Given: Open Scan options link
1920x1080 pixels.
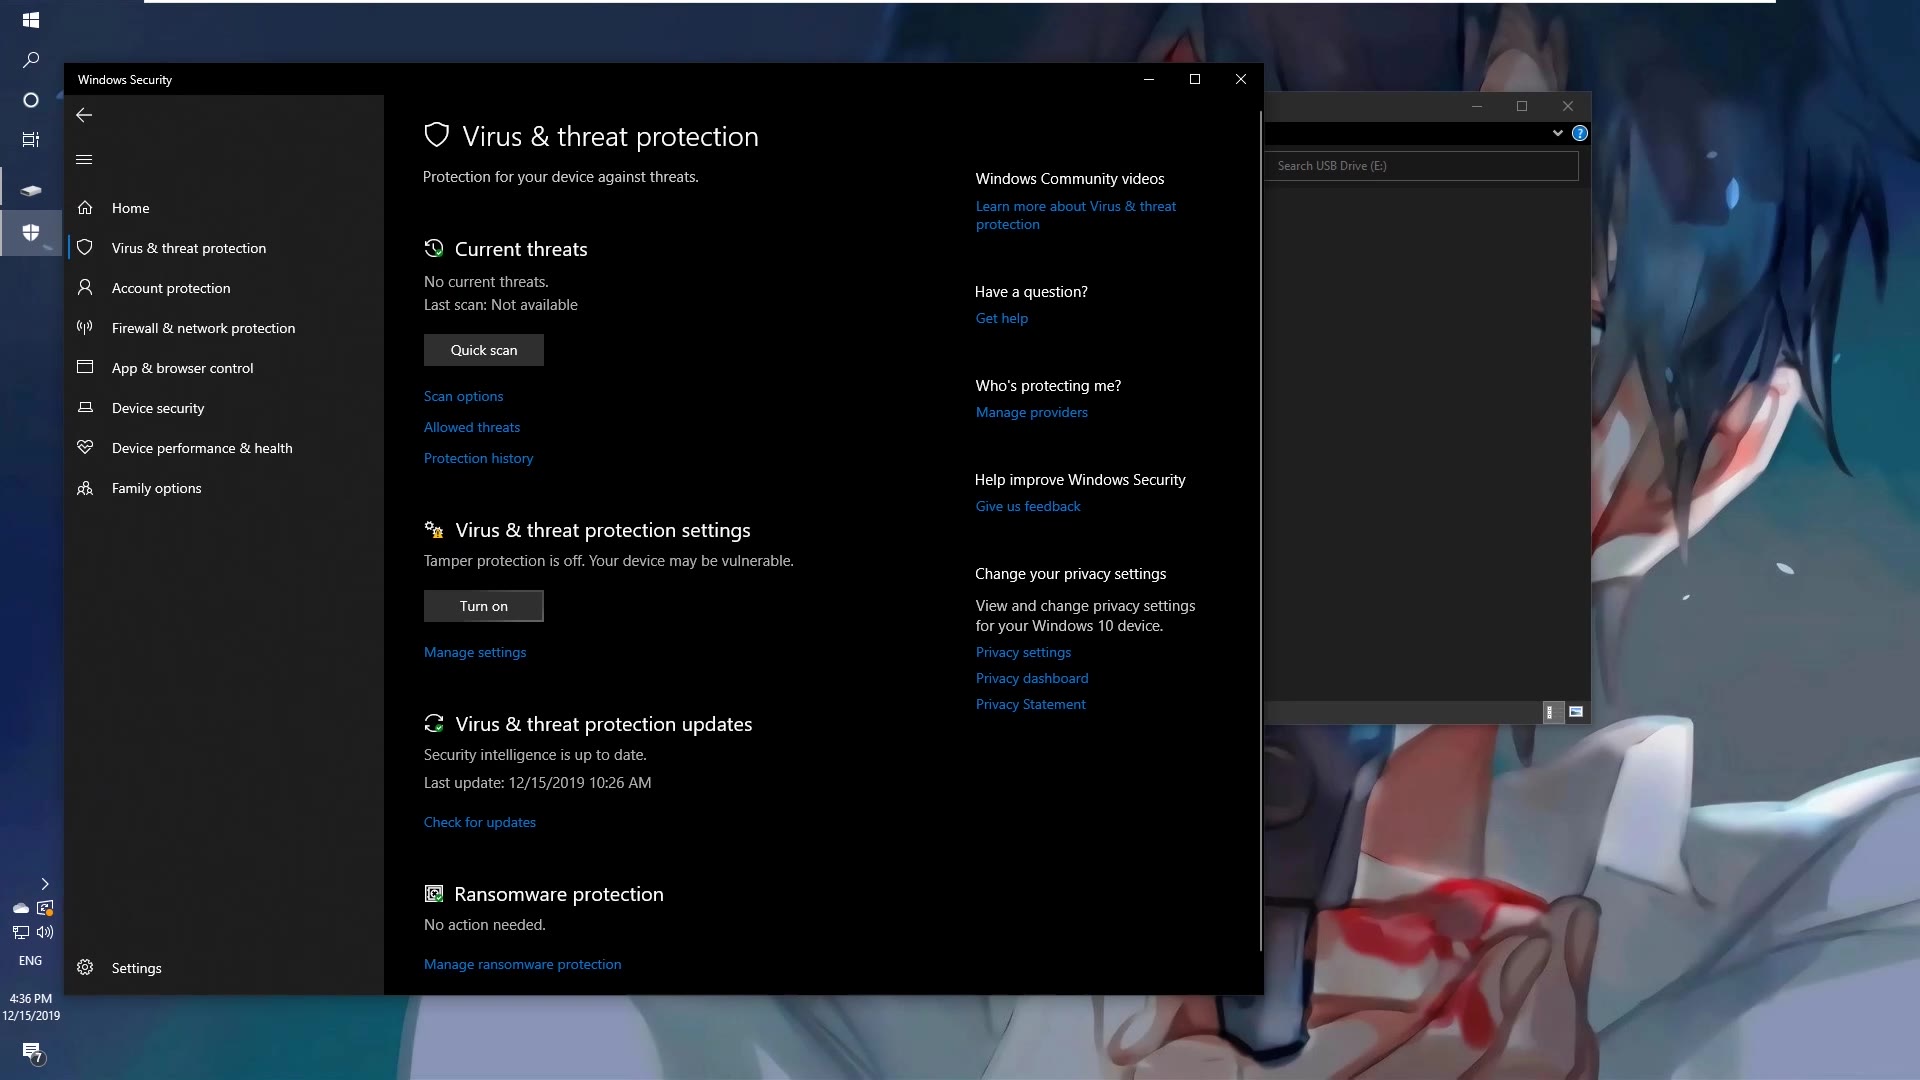Looking at the screenshot, I should click(x=463, y=396).
